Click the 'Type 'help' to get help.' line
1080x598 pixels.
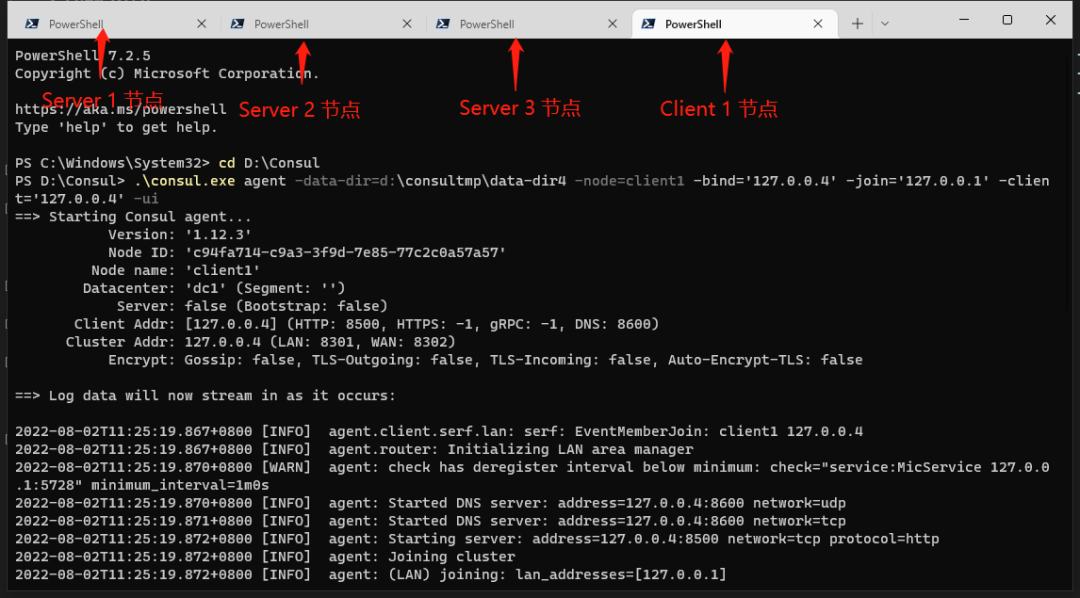pos(116,127)
